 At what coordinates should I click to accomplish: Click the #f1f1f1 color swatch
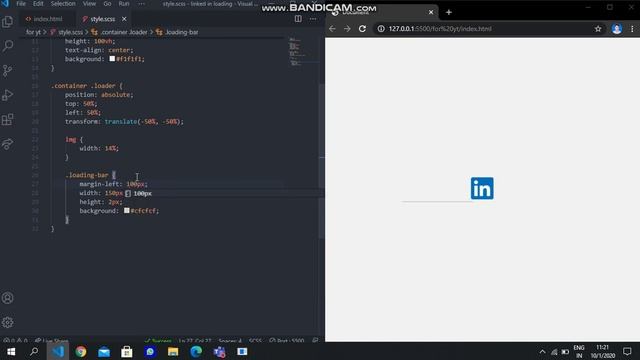point(112,59)
